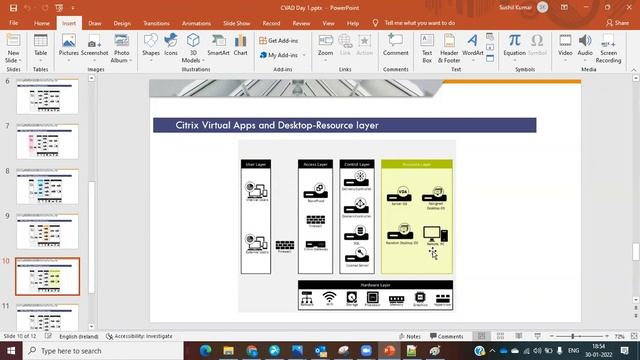Expand My Add-ins dropdown arrow
The image size is (640, 360).
[x=304, y=55]
